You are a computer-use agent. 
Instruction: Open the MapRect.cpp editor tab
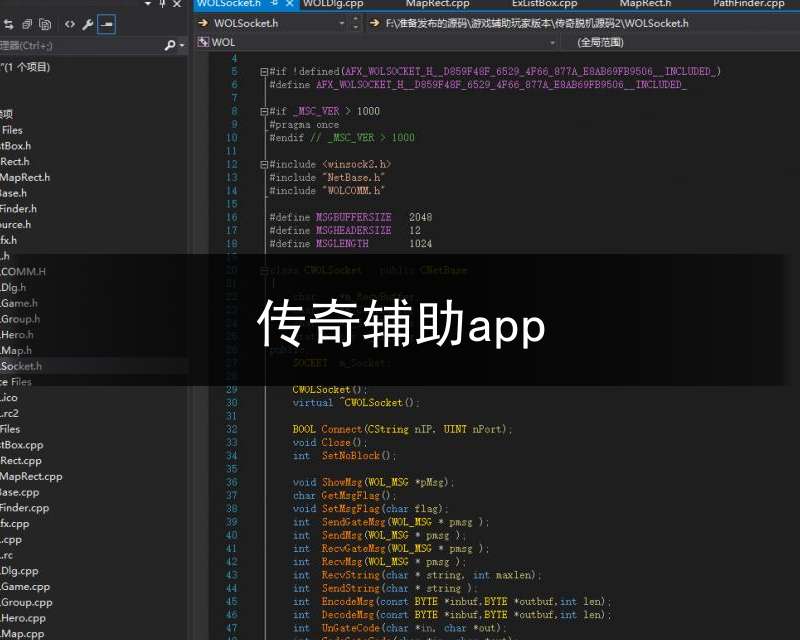(x=437, y=4)
